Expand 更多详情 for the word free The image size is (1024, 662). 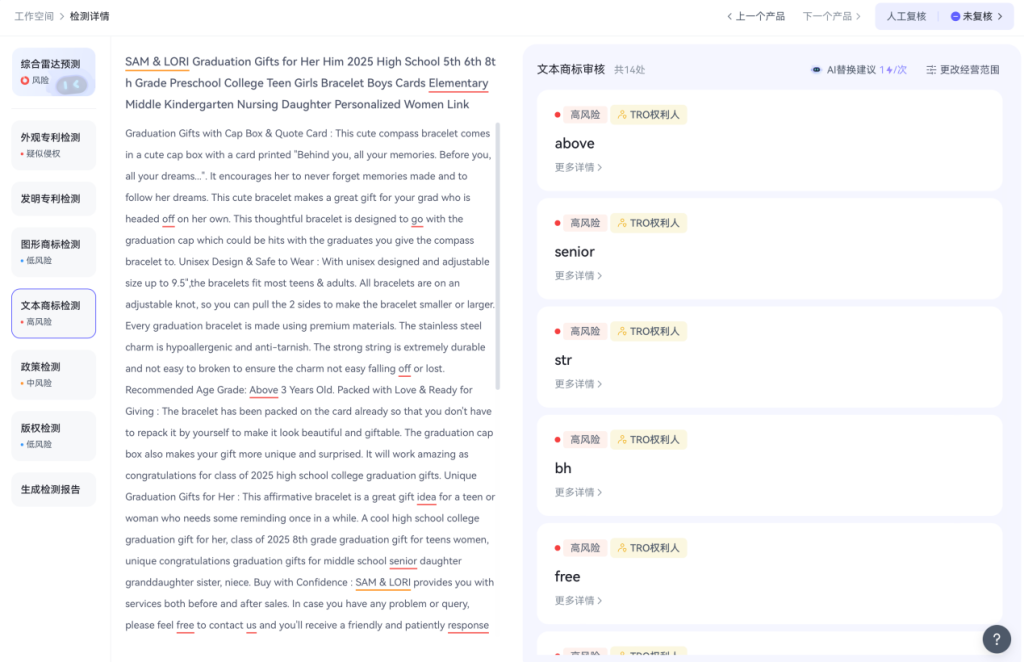578,601
